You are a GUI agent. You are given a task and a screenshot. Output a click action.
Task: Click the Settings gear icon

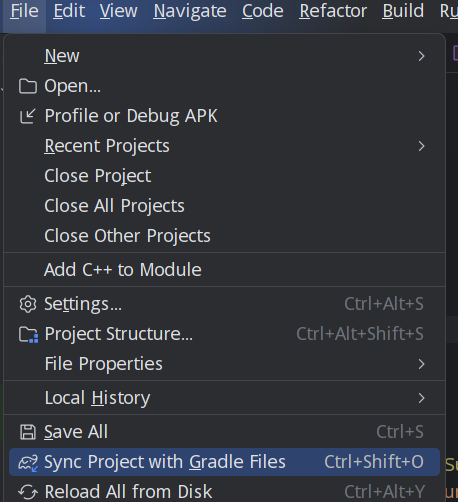(28, 304)
